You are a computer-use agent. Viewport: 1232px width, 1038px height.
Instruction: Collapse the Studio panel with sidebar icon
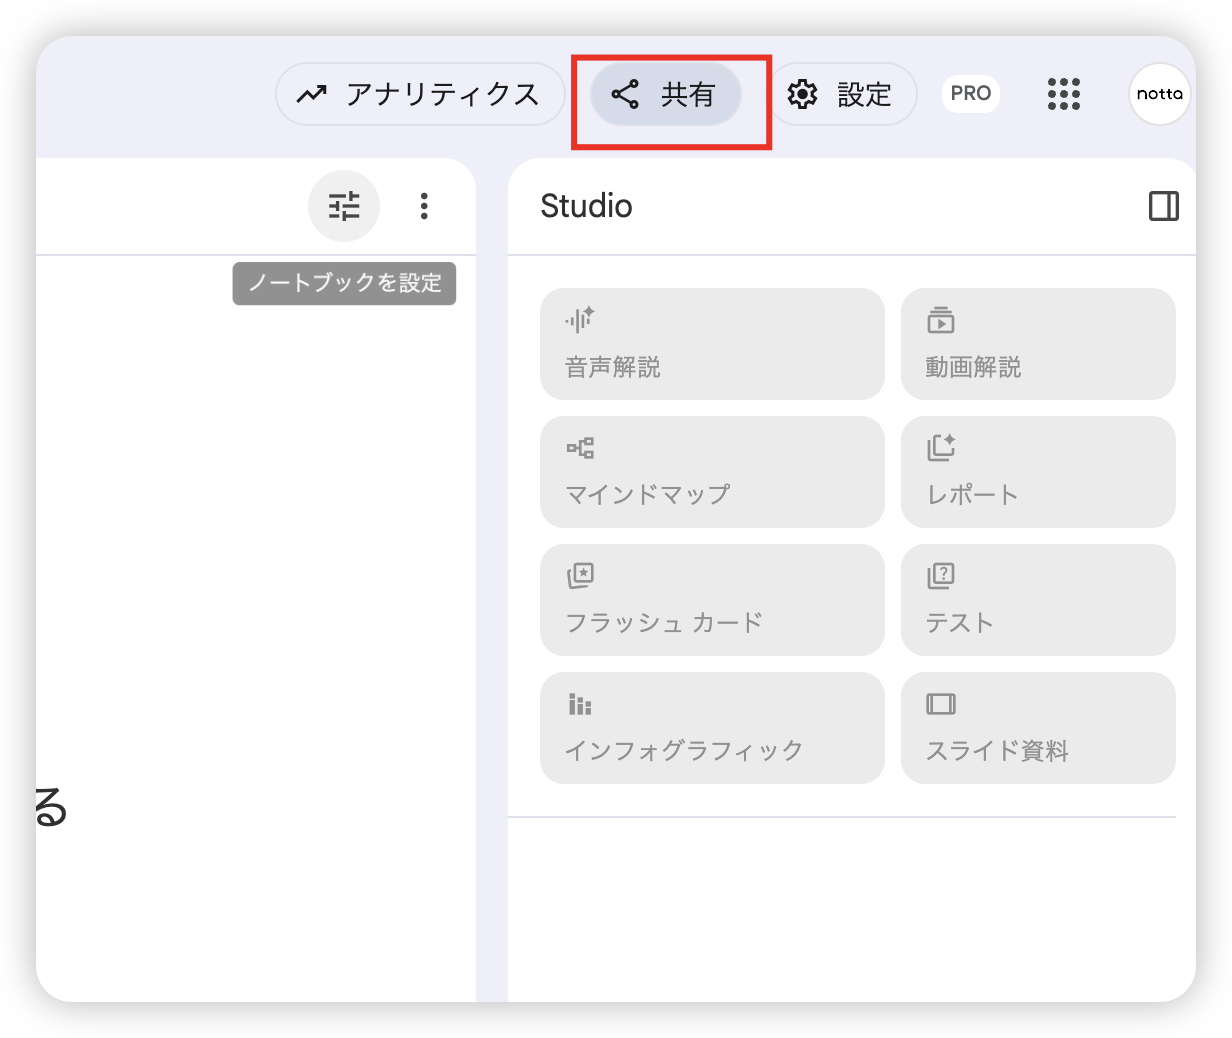1163,206
